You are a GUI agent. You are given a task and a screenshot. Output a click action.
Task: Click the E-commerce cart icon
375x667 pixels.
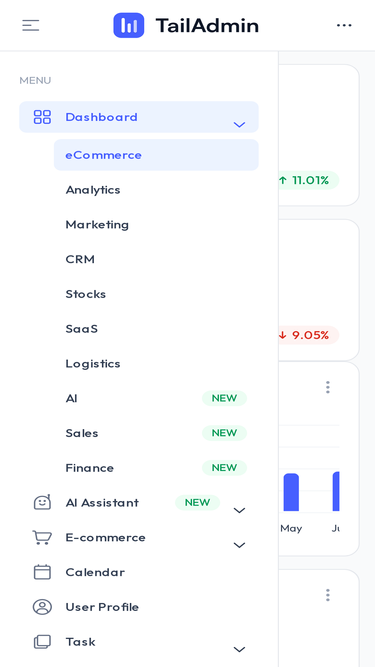click(x=42, y=537)
